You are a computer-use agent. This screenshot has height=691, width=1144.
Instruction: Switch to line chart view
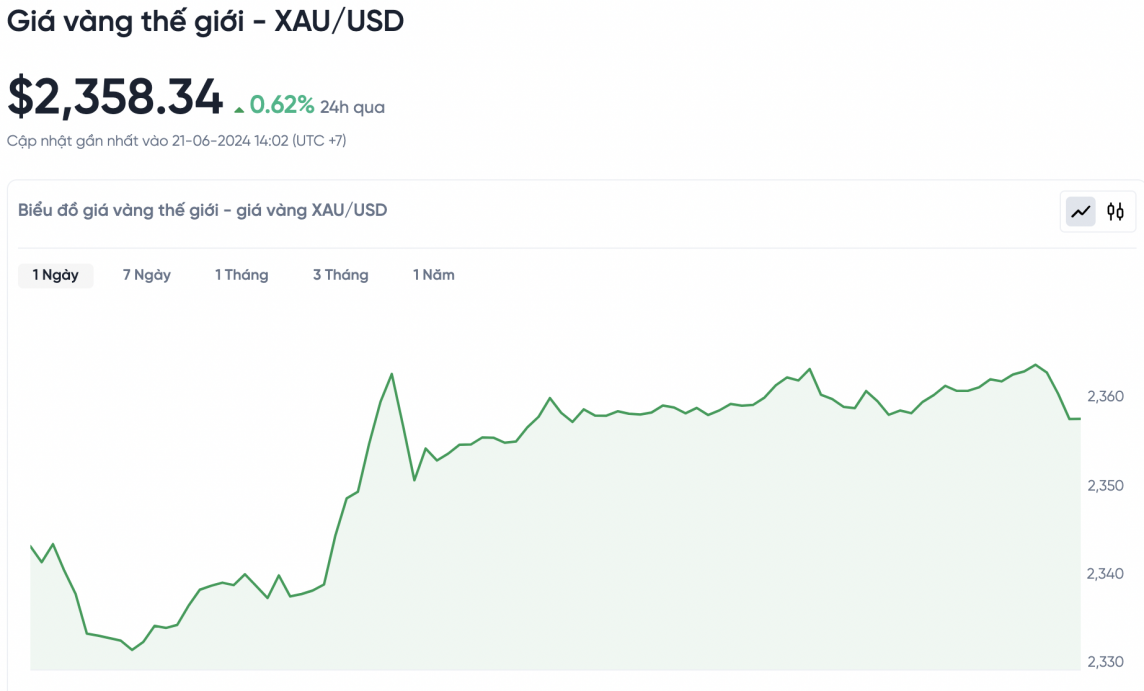pyautogui.click(x=1080, y=212)
